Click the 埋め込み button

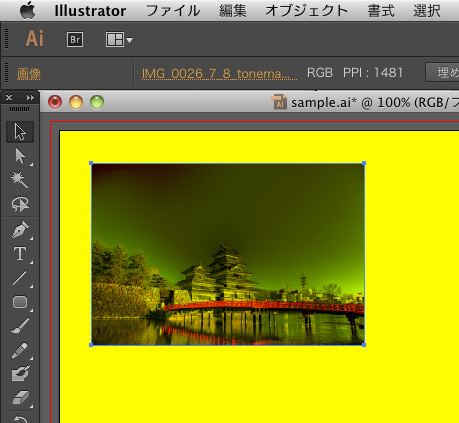442,72
